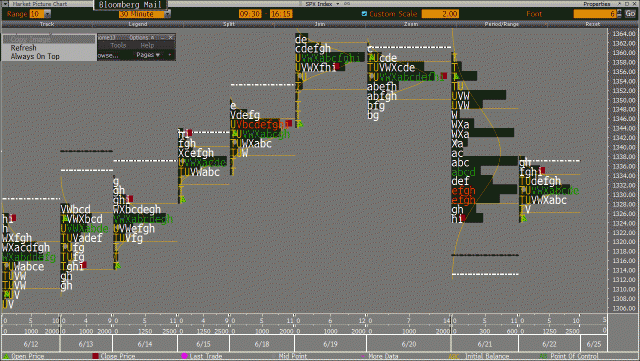Open the SPX Index title dropdown arrow
This screenshot has height=361, width=640.
click(338, 4)
